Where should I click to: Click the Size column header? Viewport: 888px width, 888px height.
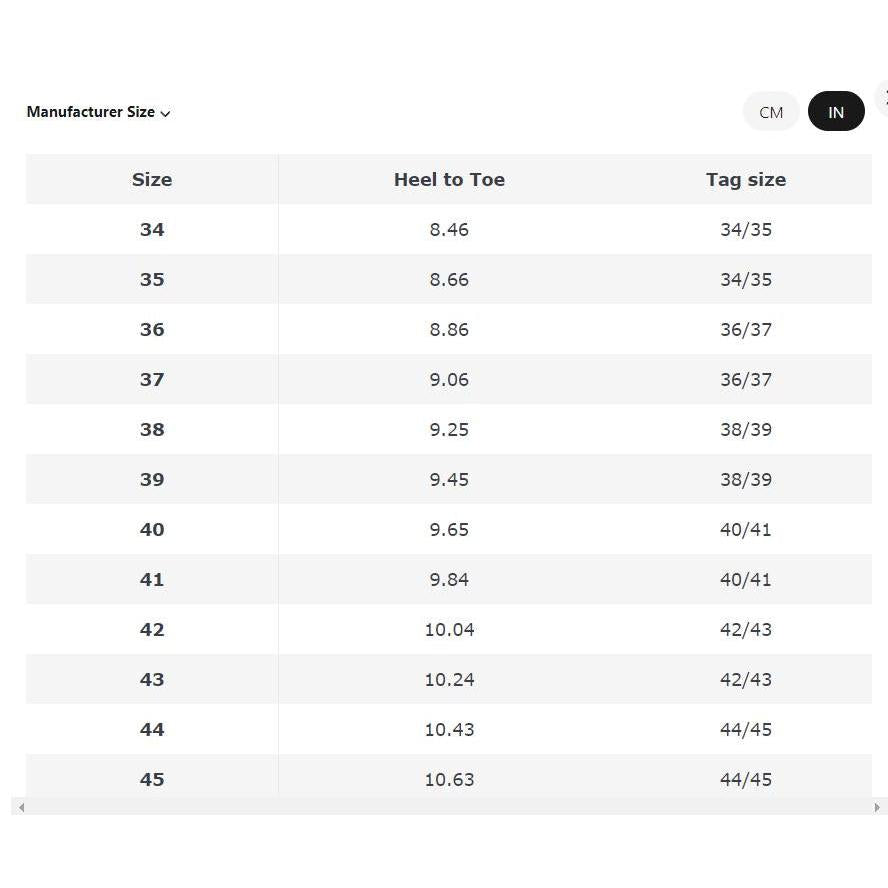pyautogui.click(x=152, y=180)
